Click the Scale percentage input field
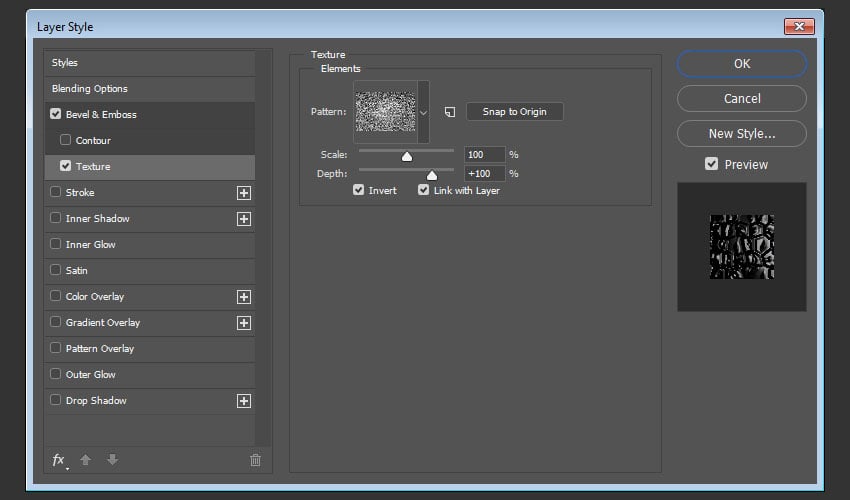 tap(485, 155)
